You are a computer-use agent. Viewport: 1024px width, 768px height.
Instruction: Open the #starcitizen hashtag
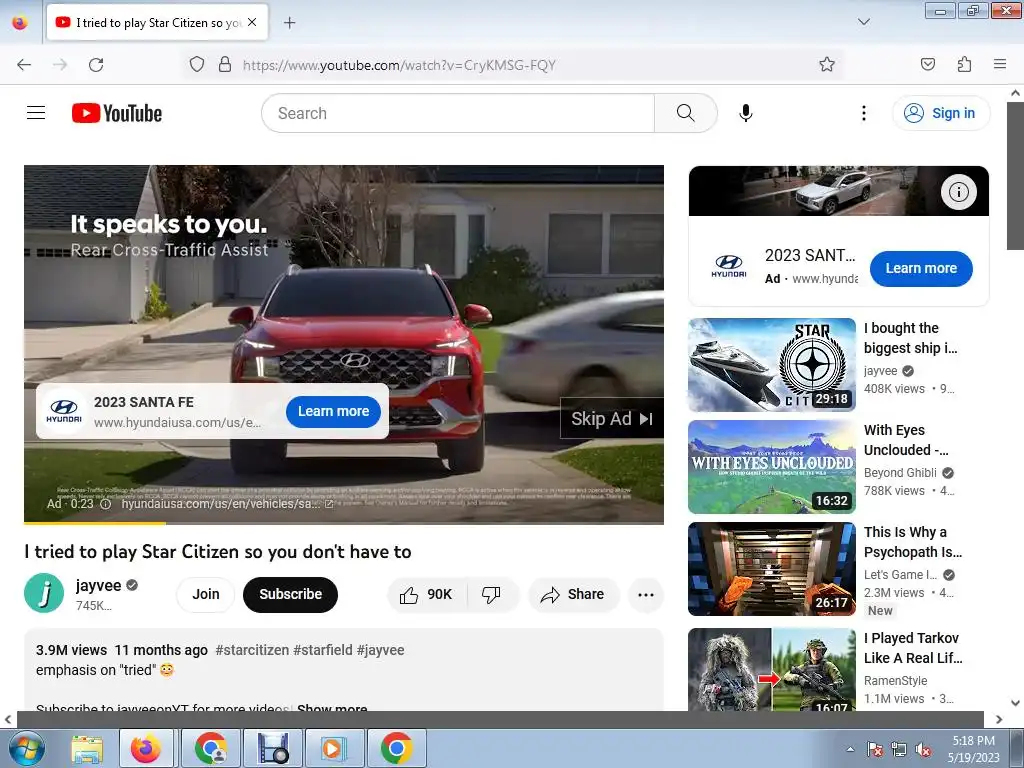click(x=252, y=650)
